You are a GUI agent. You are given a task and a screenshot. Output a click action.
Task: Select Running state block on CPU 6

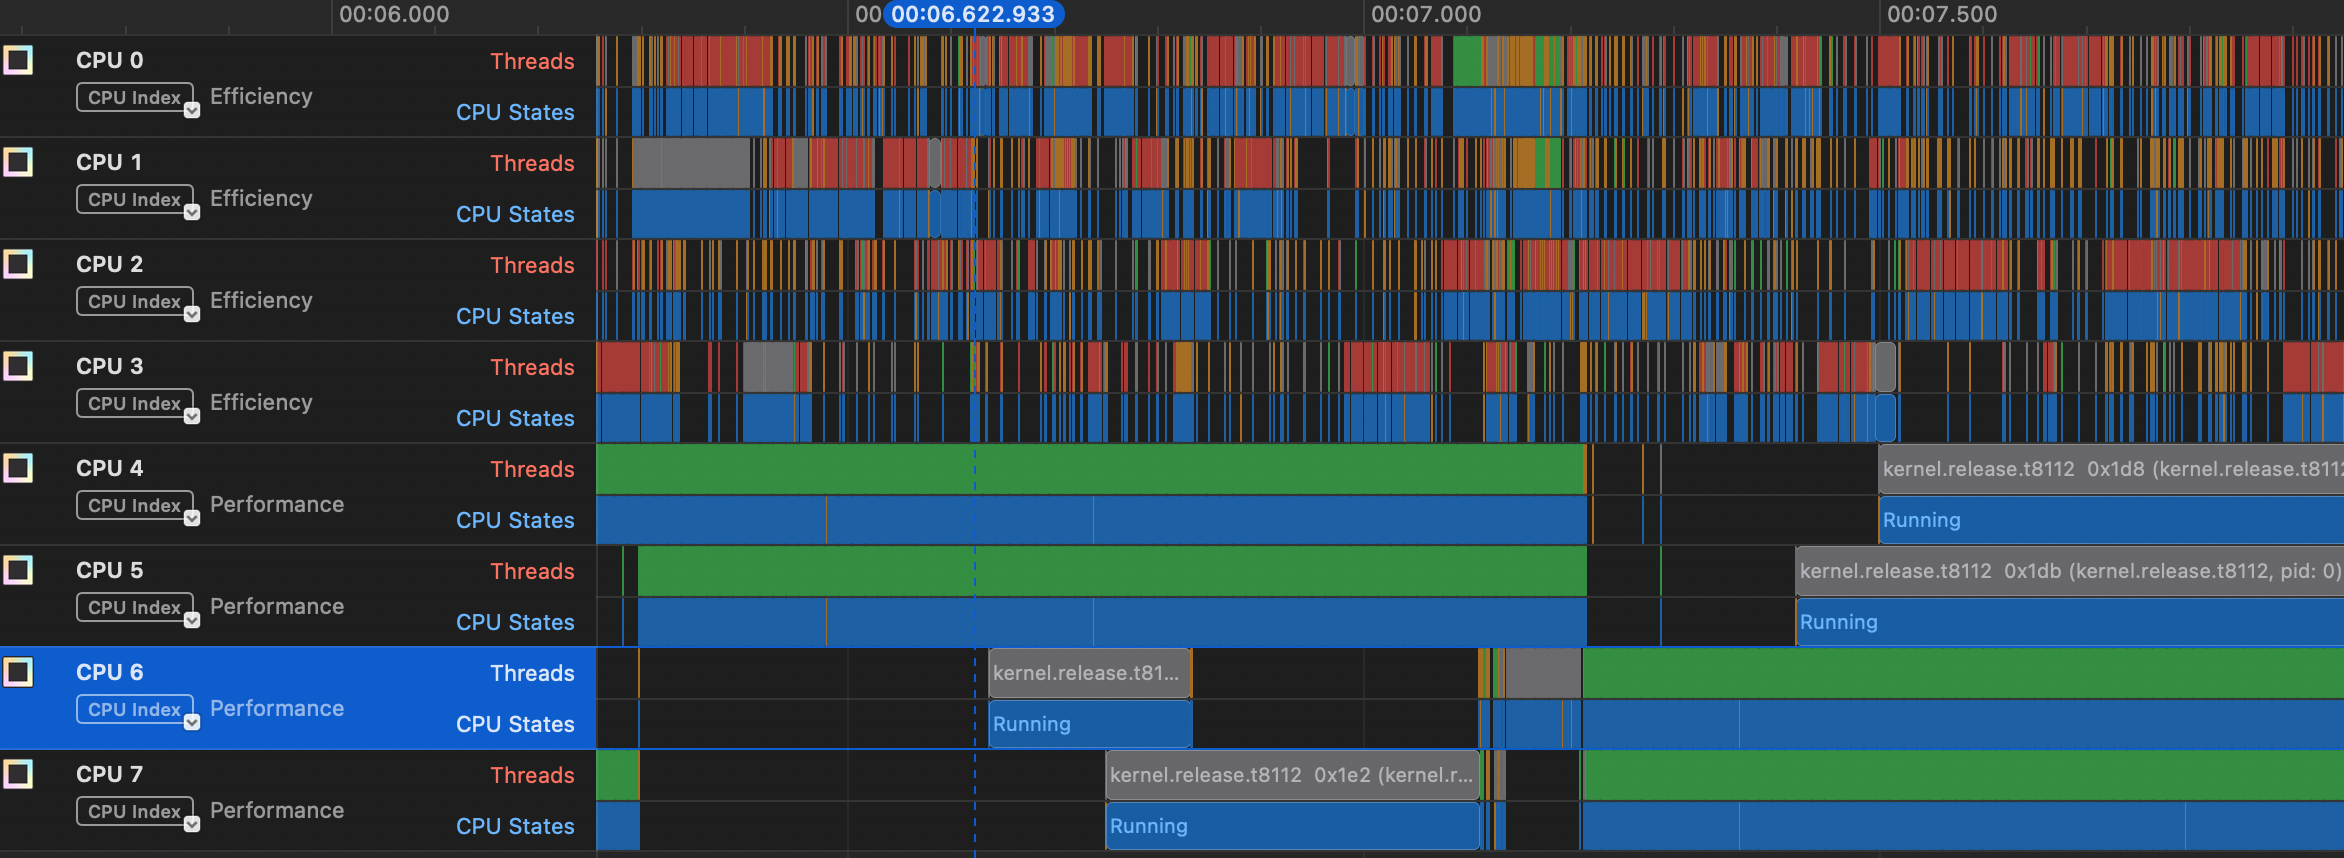[1089, 724]
